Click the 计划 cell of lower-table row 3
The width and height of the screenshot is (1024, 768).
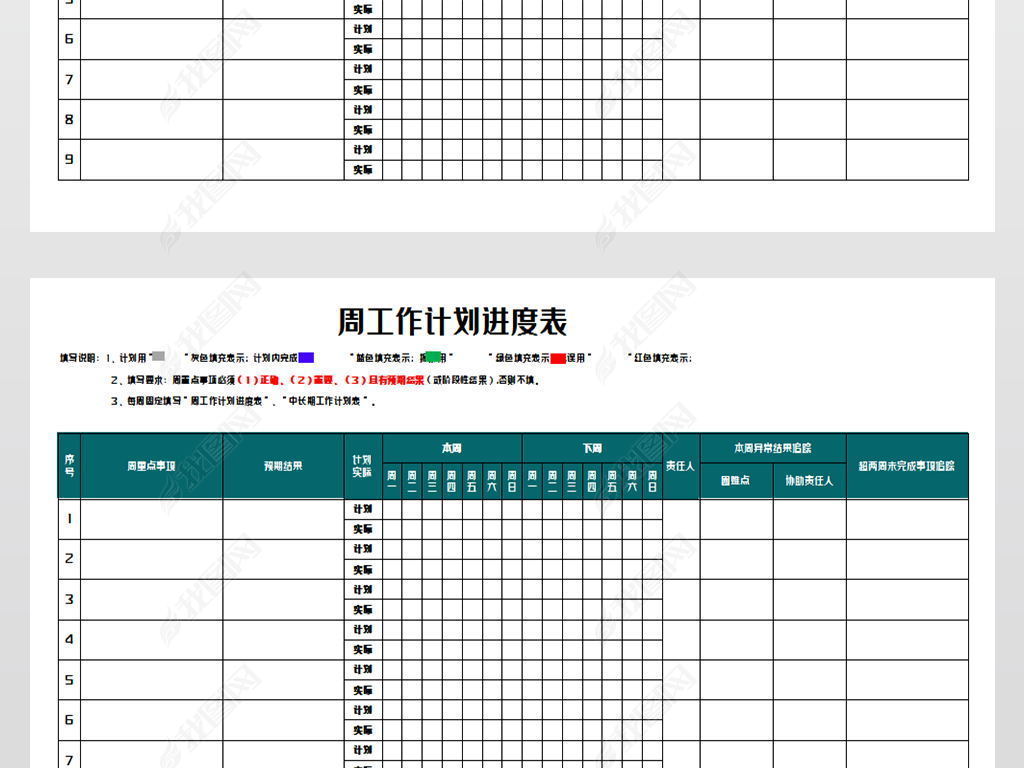pyautogui.click(x=363, y=590)
